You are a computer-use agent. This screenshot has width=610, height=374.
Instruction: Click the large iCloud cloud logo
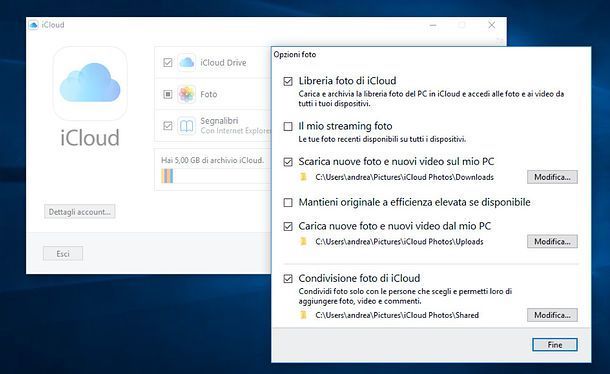click(x=90, y=83)
